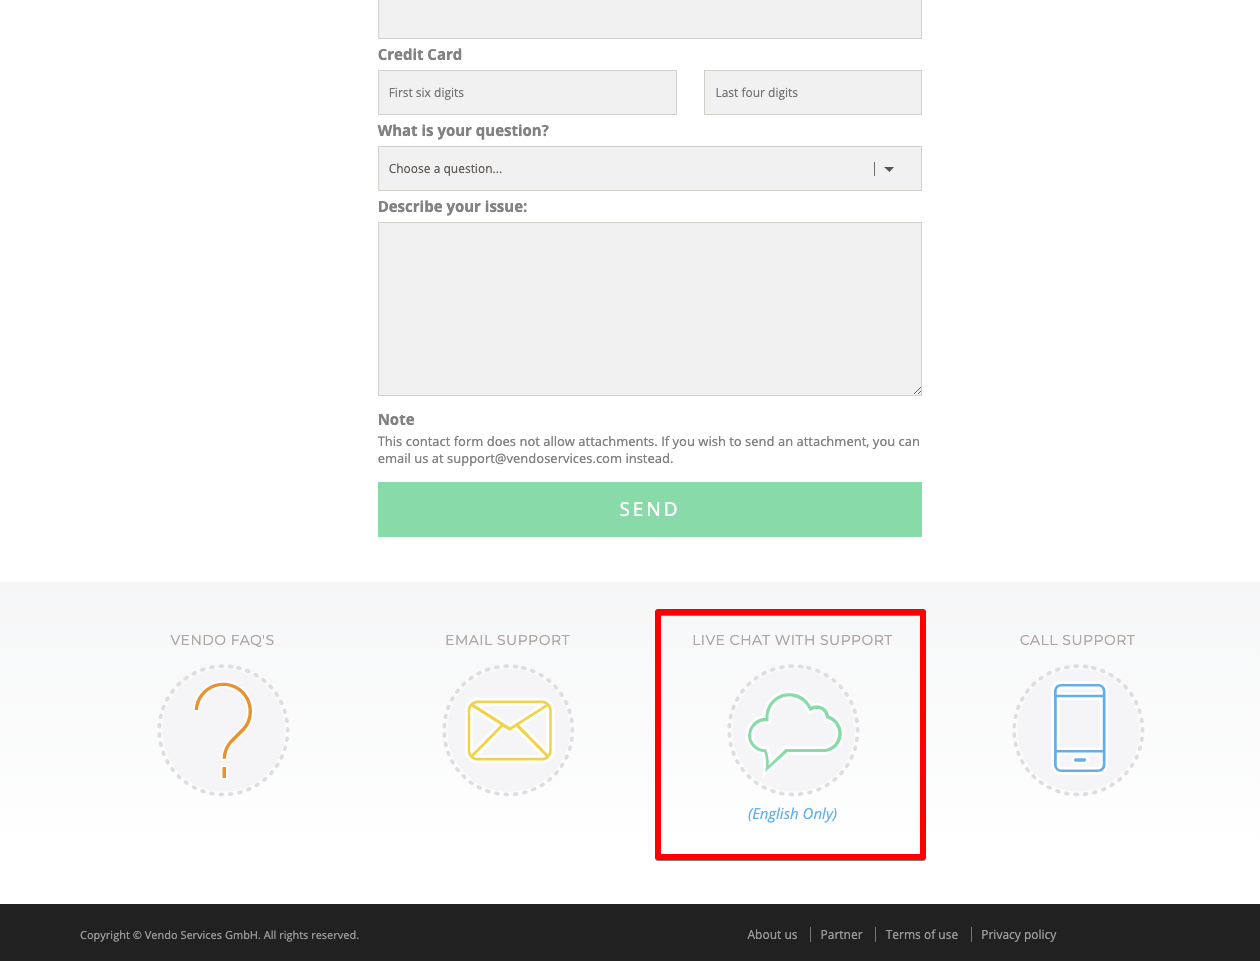Open the Terms of use link
The width and height of the screenshot is (1260, 961).
click(922, 935)
